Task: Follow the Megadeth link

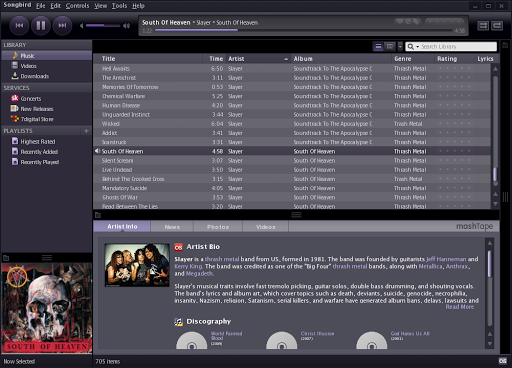Action: pyautogui.click(x=199, y=274)
